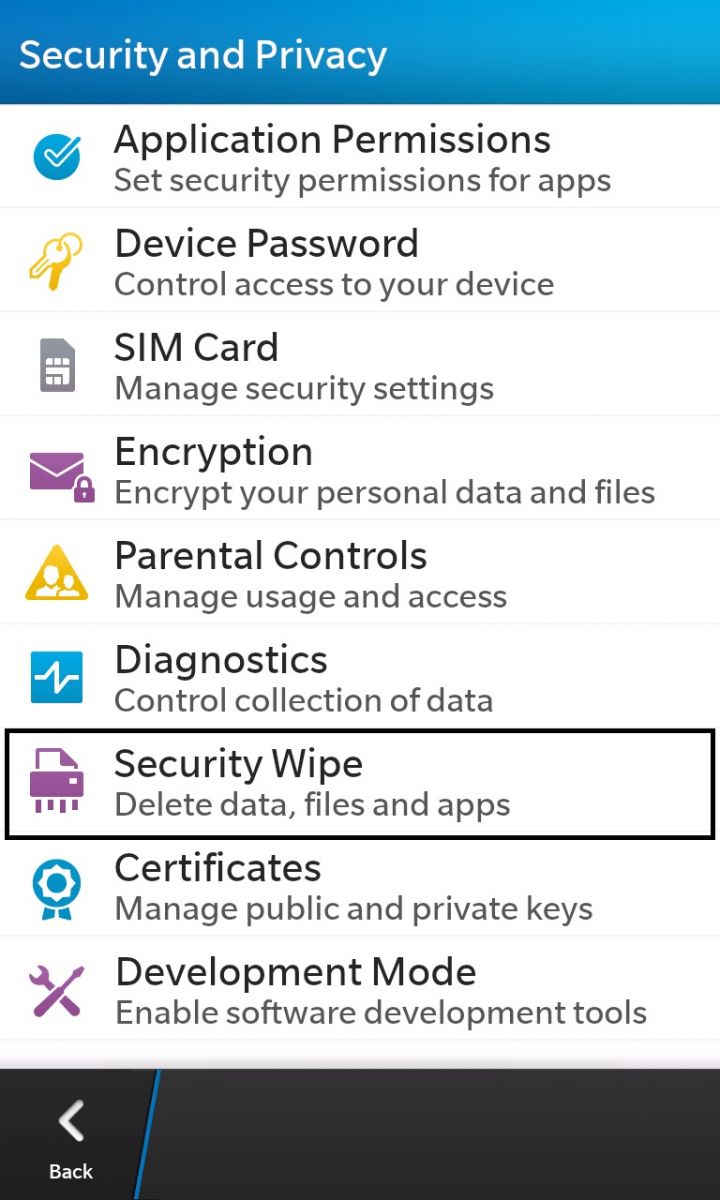Viewport: 720px width, 1200px height.
Task: Go back using the Back button
Action: 71,1135
